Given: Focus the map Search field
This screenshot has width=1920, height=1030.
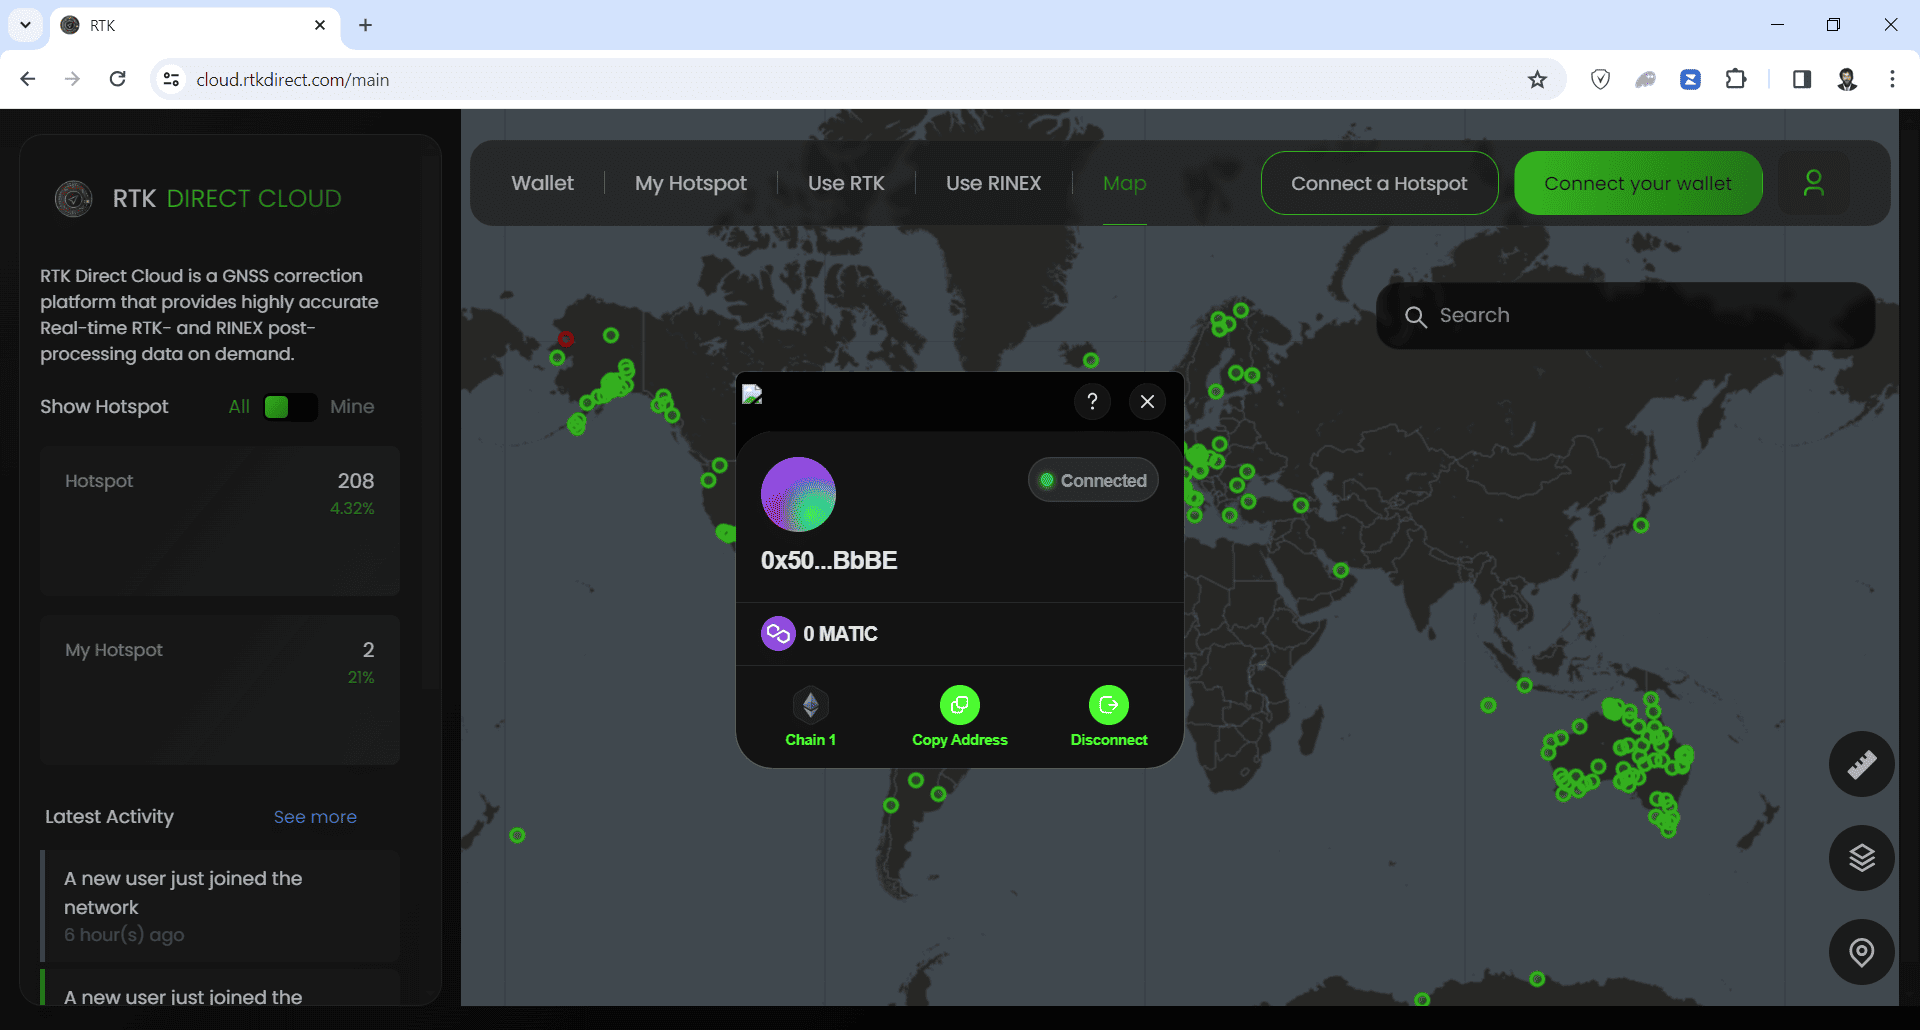Looking at the screenshot, I should [x=1625, y=316].
